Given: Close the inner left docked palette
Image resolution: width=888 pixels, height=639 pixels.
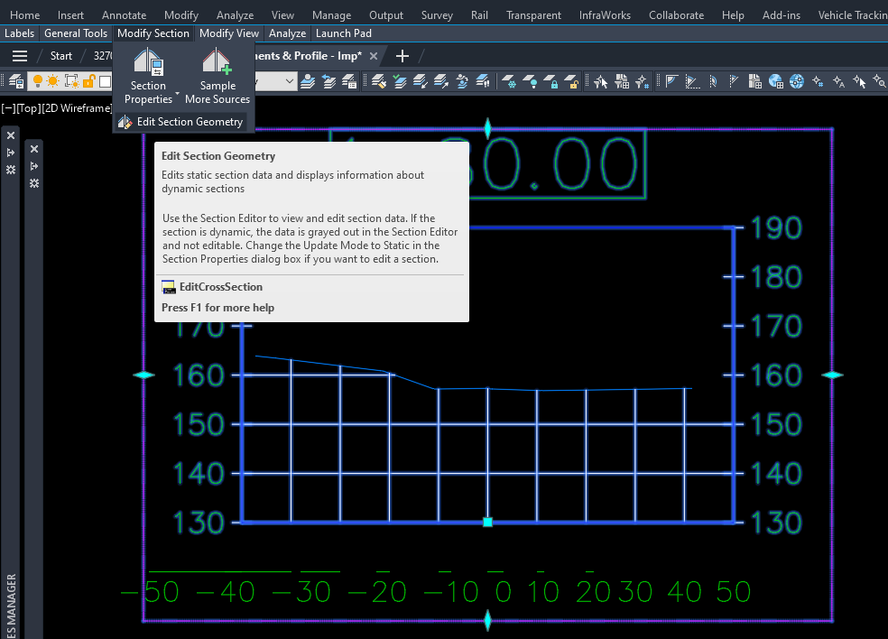Looking at the screenshot, I should point(34,149).
